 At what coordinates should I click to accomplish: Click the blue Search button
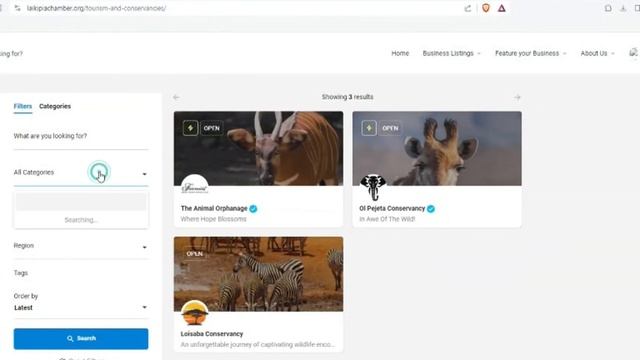pos(81,339)
